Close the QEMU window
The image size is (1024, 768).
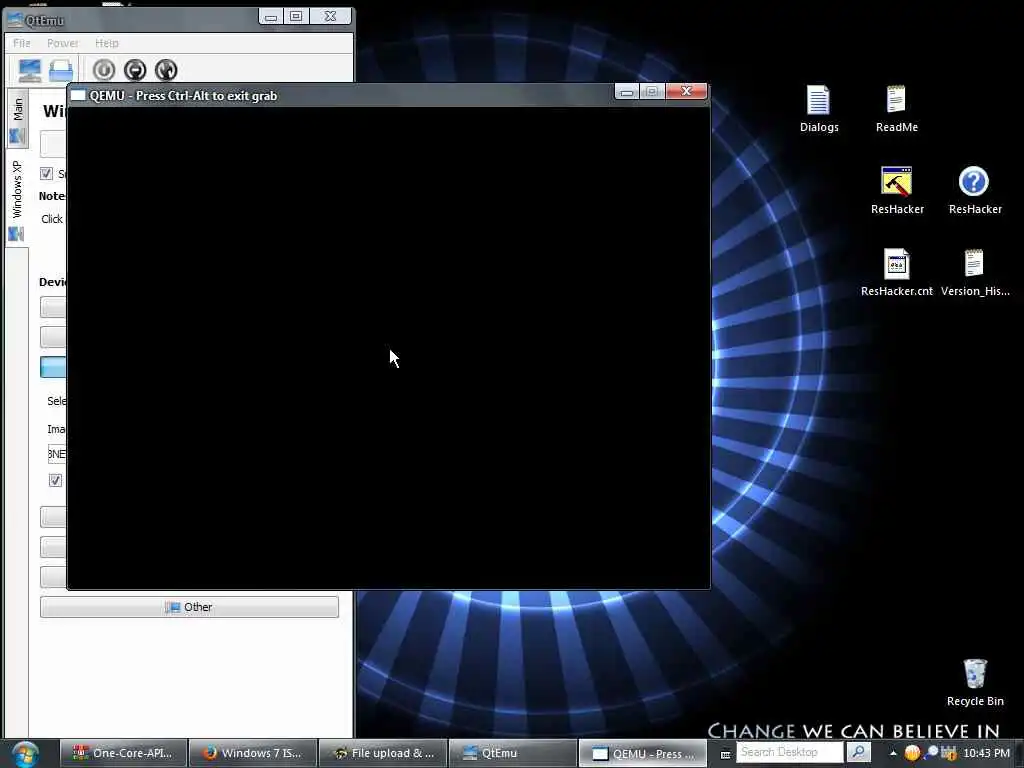[x=686, y=91]
